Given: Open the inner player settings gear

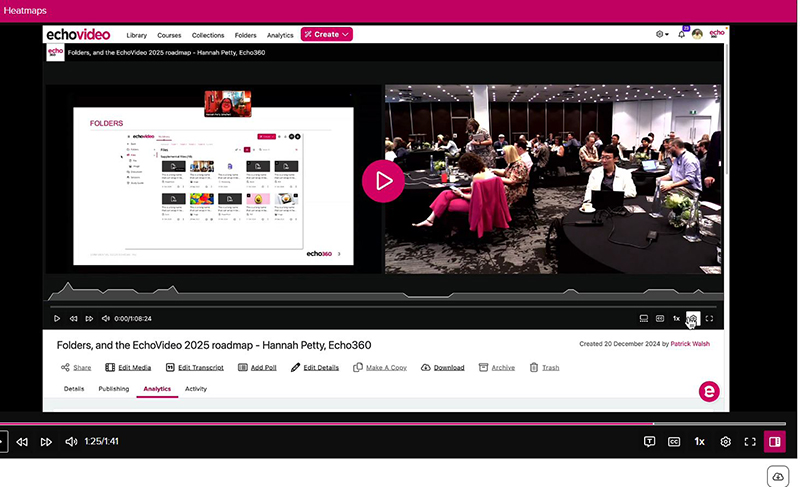Looking at the screenshot, I should [693, 319].
